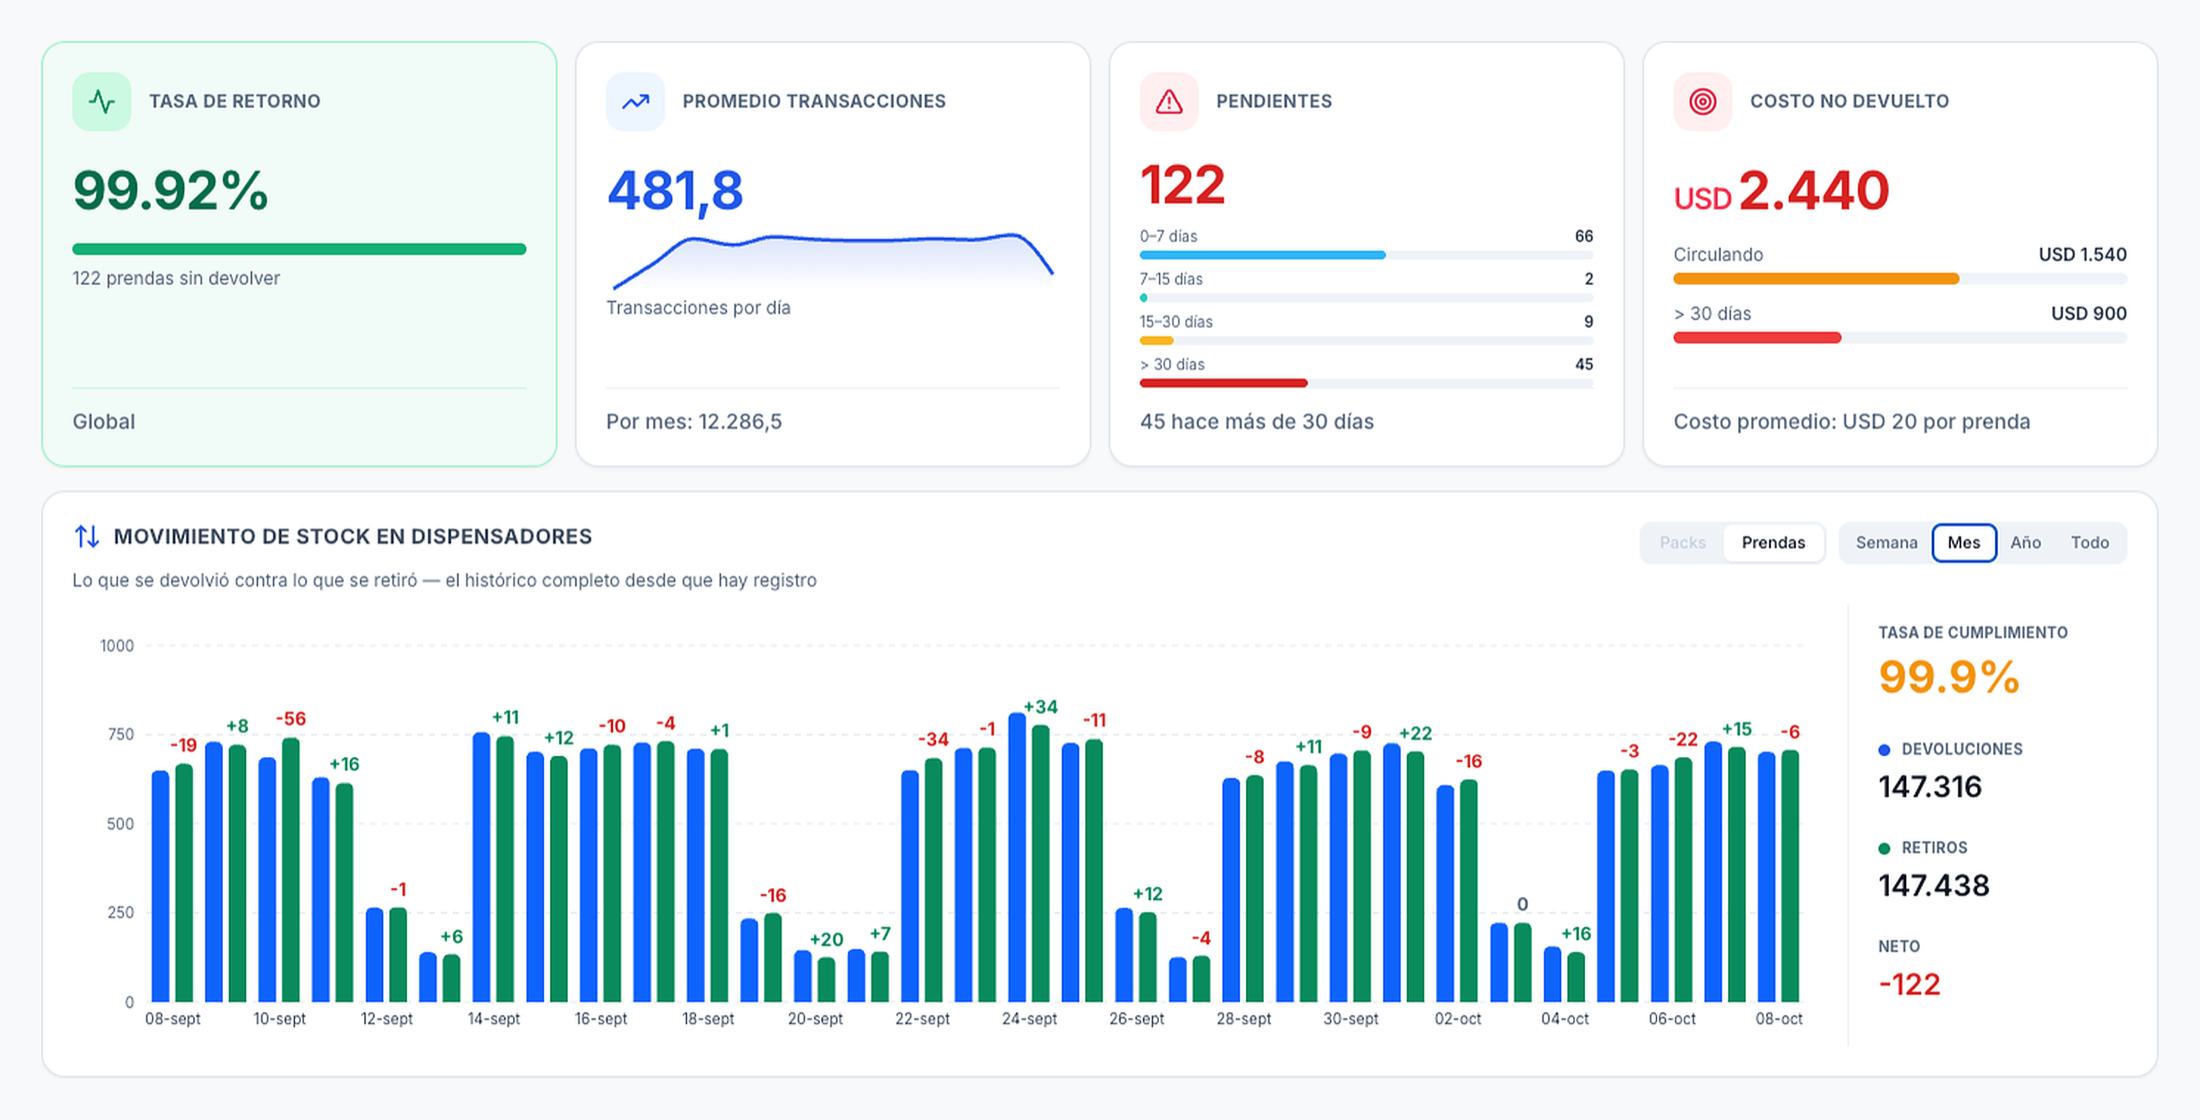Click the USD 1.540 Circulando amount
2200x1120 pixels.
click(x=2083, y=254)
